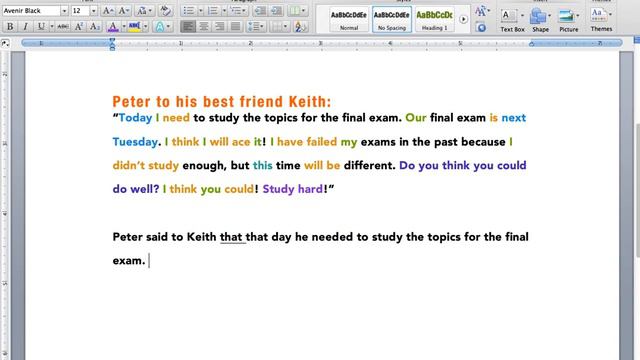
Task: Click the Bulleted List icon
Action: [189, 11]
